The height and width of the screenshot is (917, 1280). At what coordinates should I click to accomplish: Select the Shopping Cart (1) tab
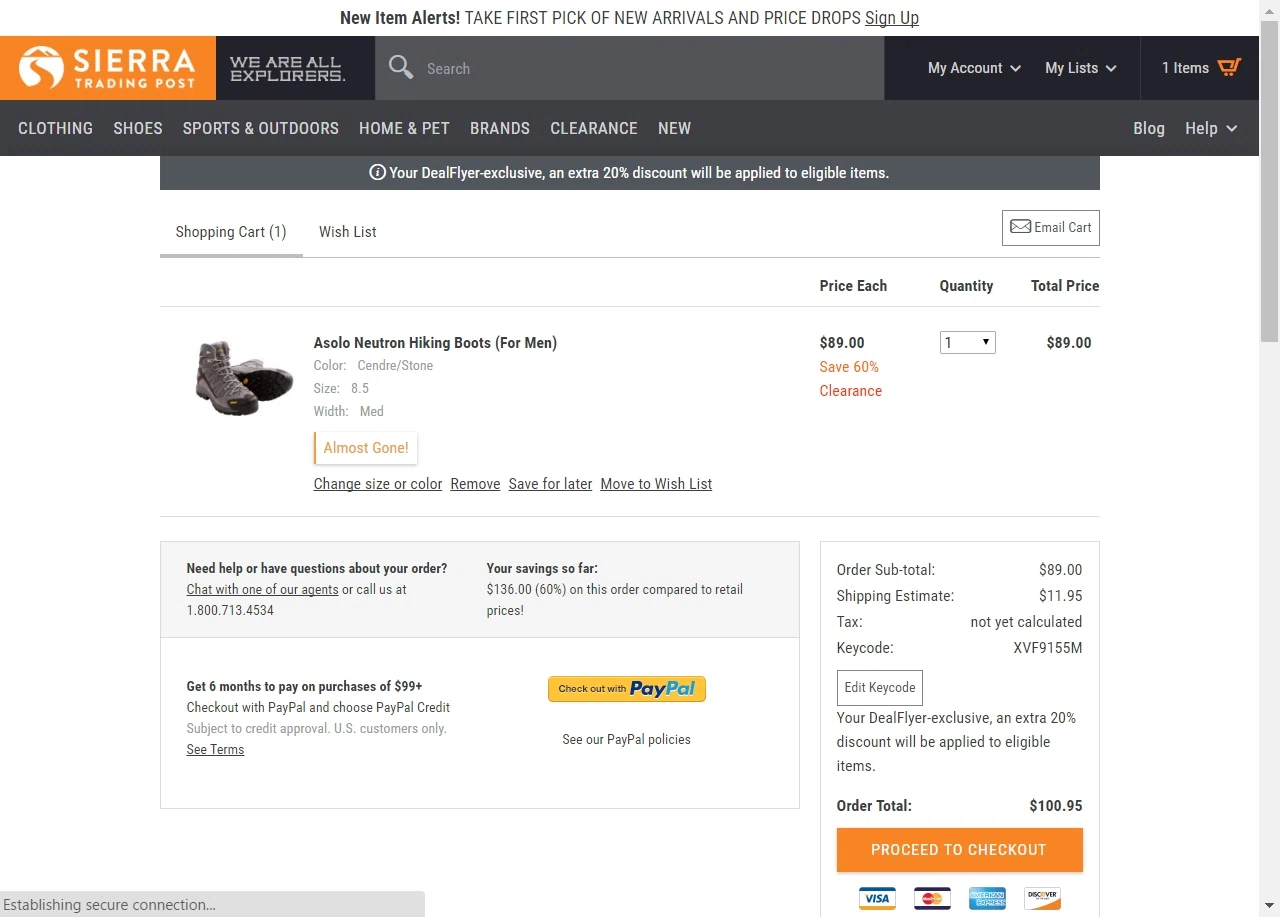click(x=231, y=232)
